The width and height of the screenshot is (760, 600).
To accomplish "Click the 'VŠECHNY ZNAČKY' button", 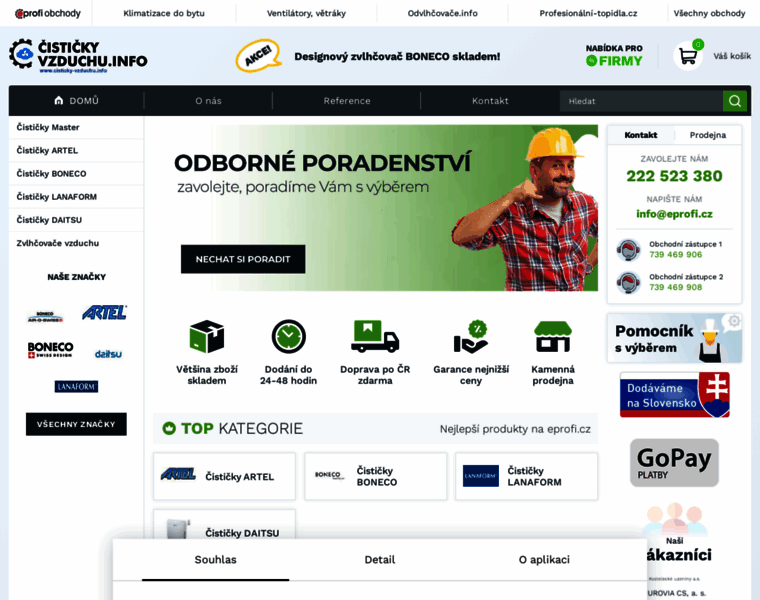I will click(x=76, y=424).
